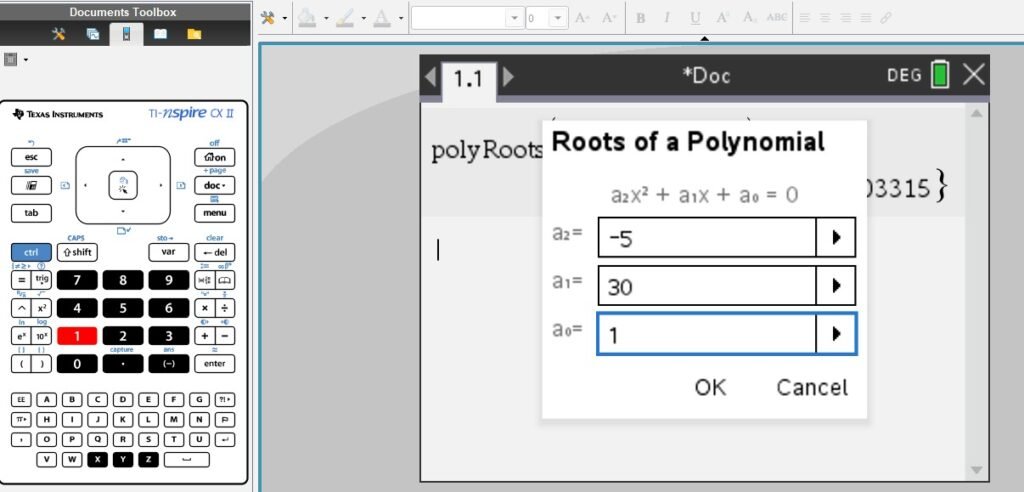Go to previous page with left arrow
This screenshot has width=1024, height=492.
point(430,77)
